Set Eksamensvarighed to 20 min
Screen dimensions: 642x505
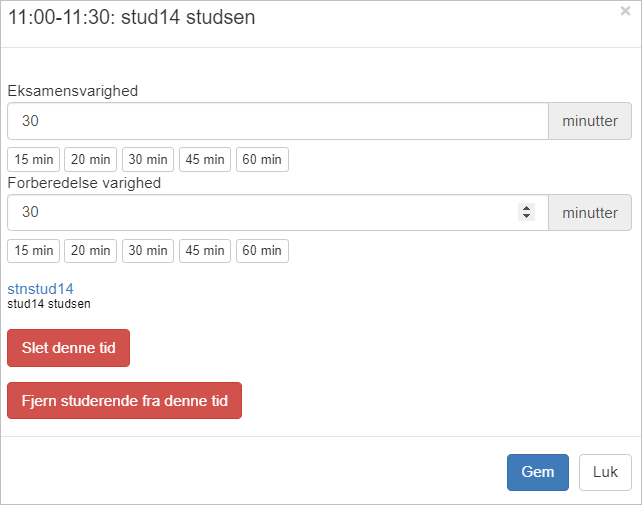[90, 159]
